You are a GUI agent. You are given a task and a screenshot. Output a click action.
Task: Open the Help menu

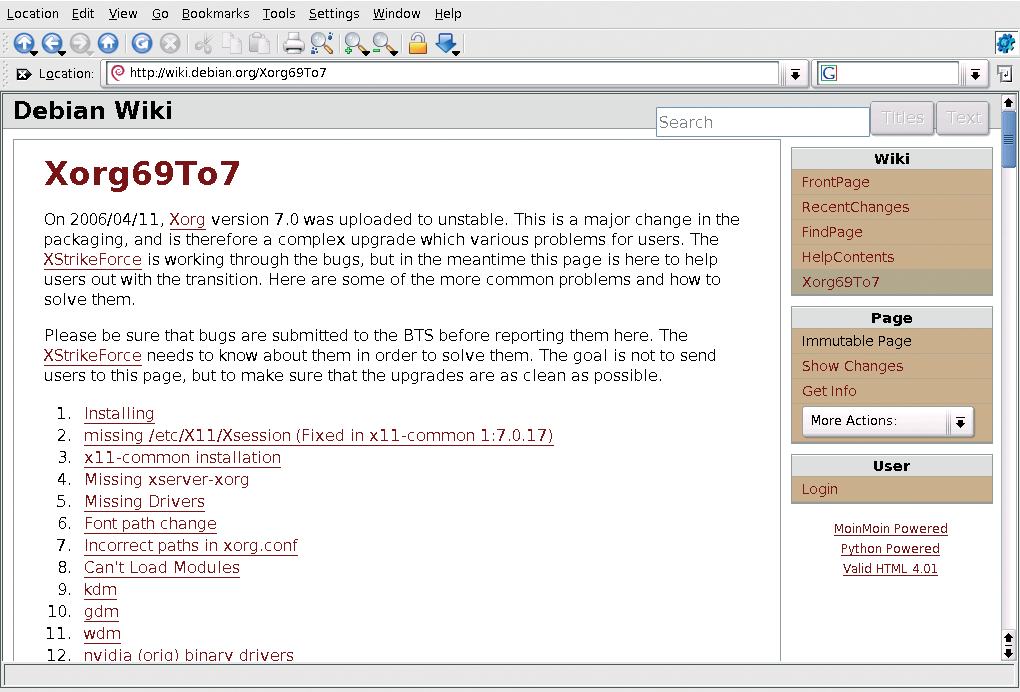tap(448, 14)
